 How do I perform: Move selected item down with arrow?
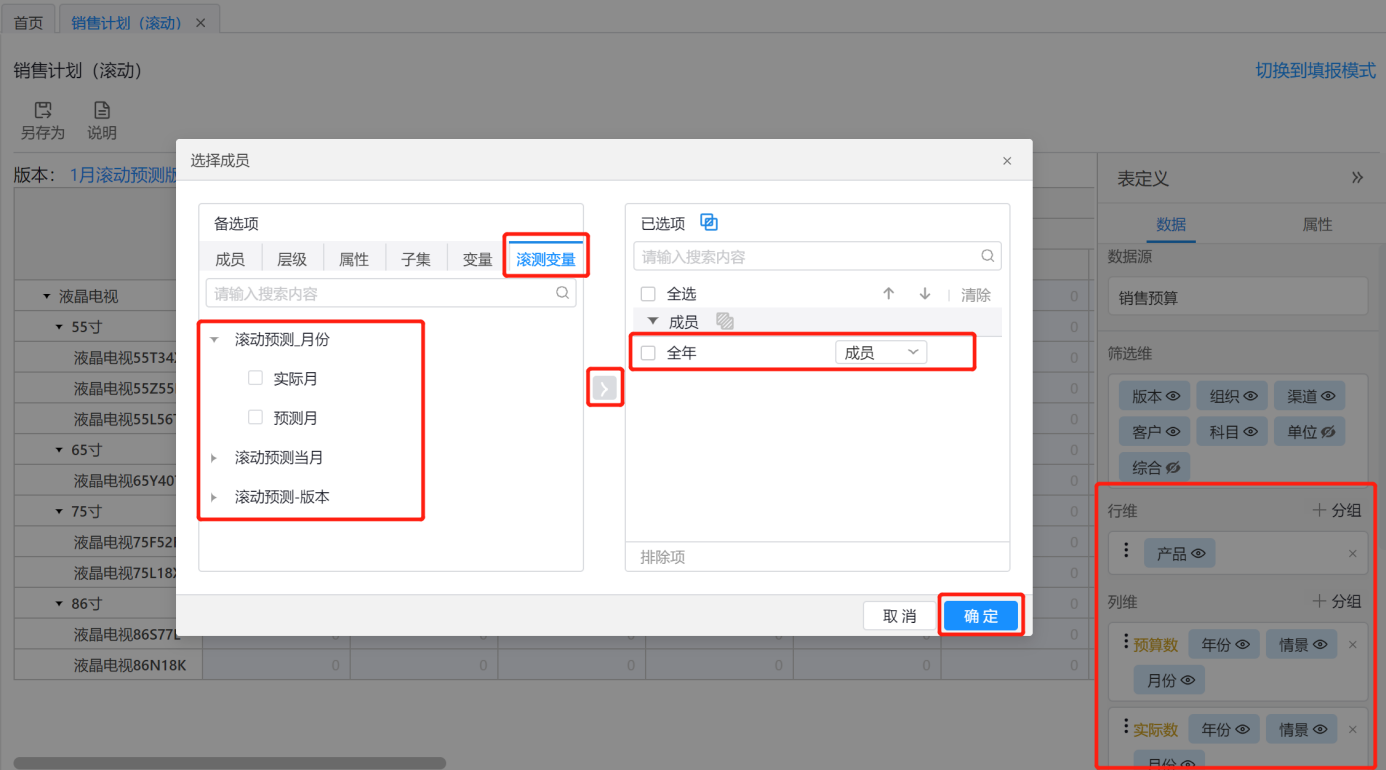pyautogui.click(x=925, y=294)
